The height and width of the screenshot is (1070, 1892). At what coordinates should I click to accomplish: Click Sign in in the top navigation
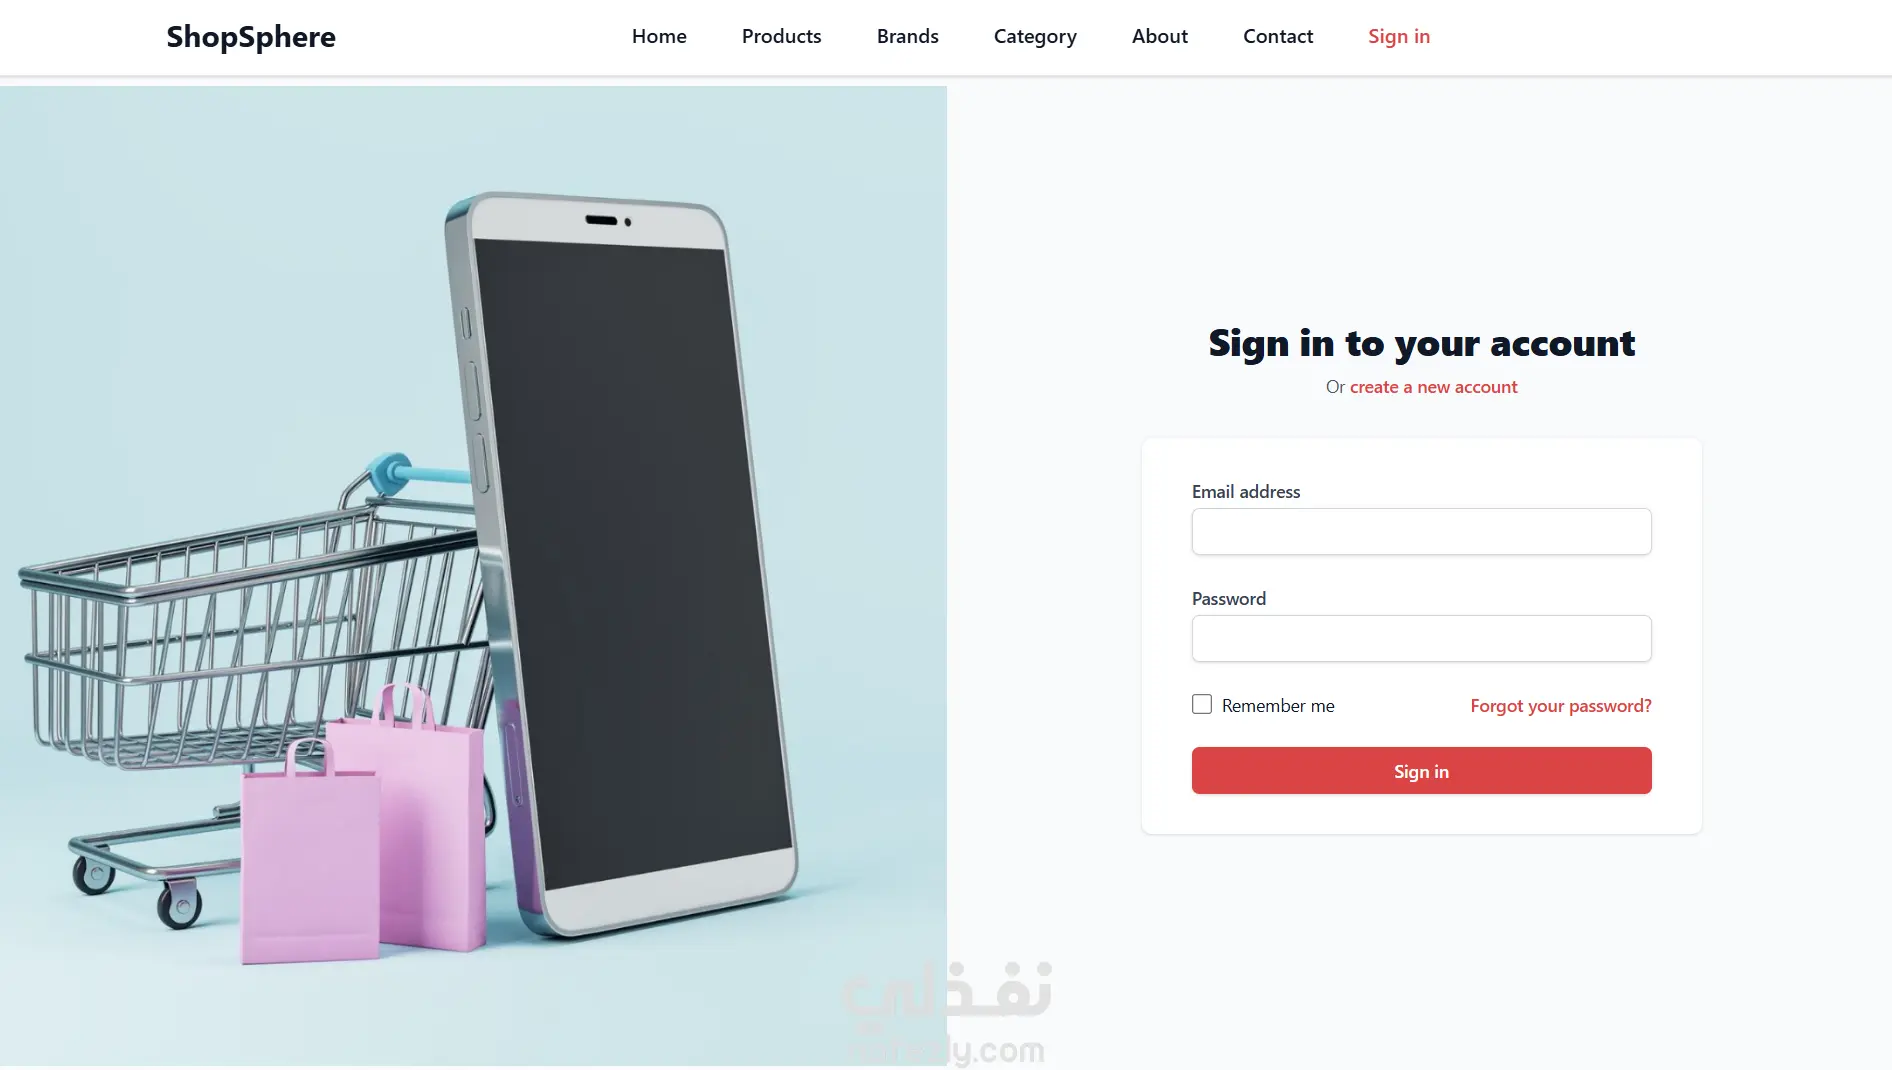click(1399, 37)
